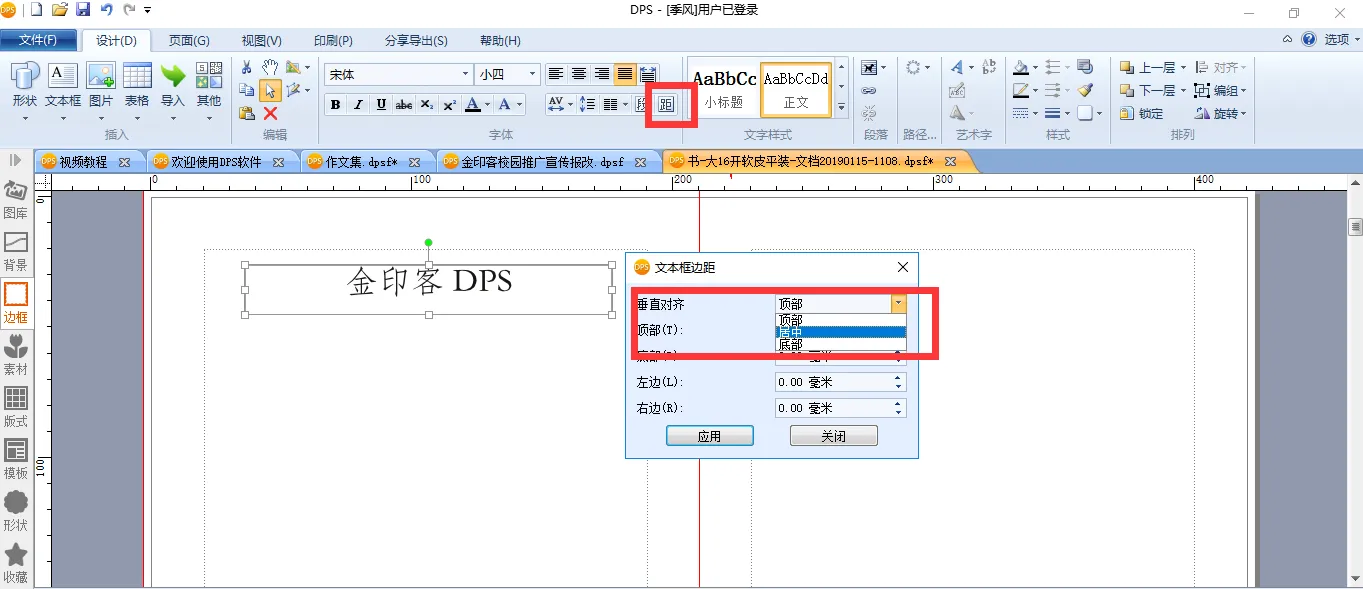Click the Copy icon in Edit group
Viewport: 1363px width, 589px height.
pyautogui.click(x=246, y=90)
